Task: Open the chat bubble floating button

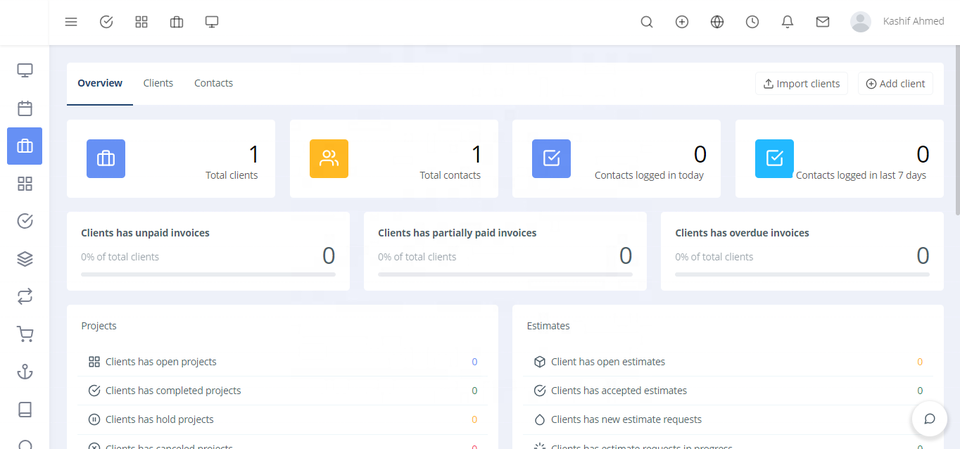Action: (x=929, y=418)
